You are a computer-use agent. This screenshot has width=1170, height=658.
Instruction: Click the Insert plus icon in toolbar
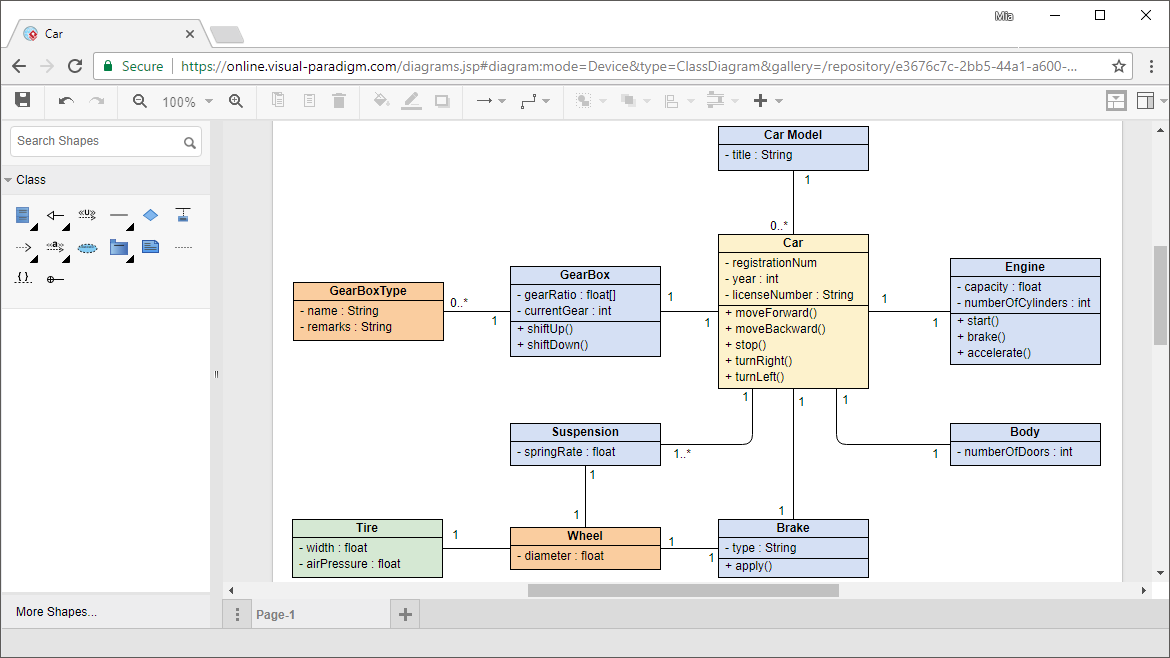(x=760, y=101)
